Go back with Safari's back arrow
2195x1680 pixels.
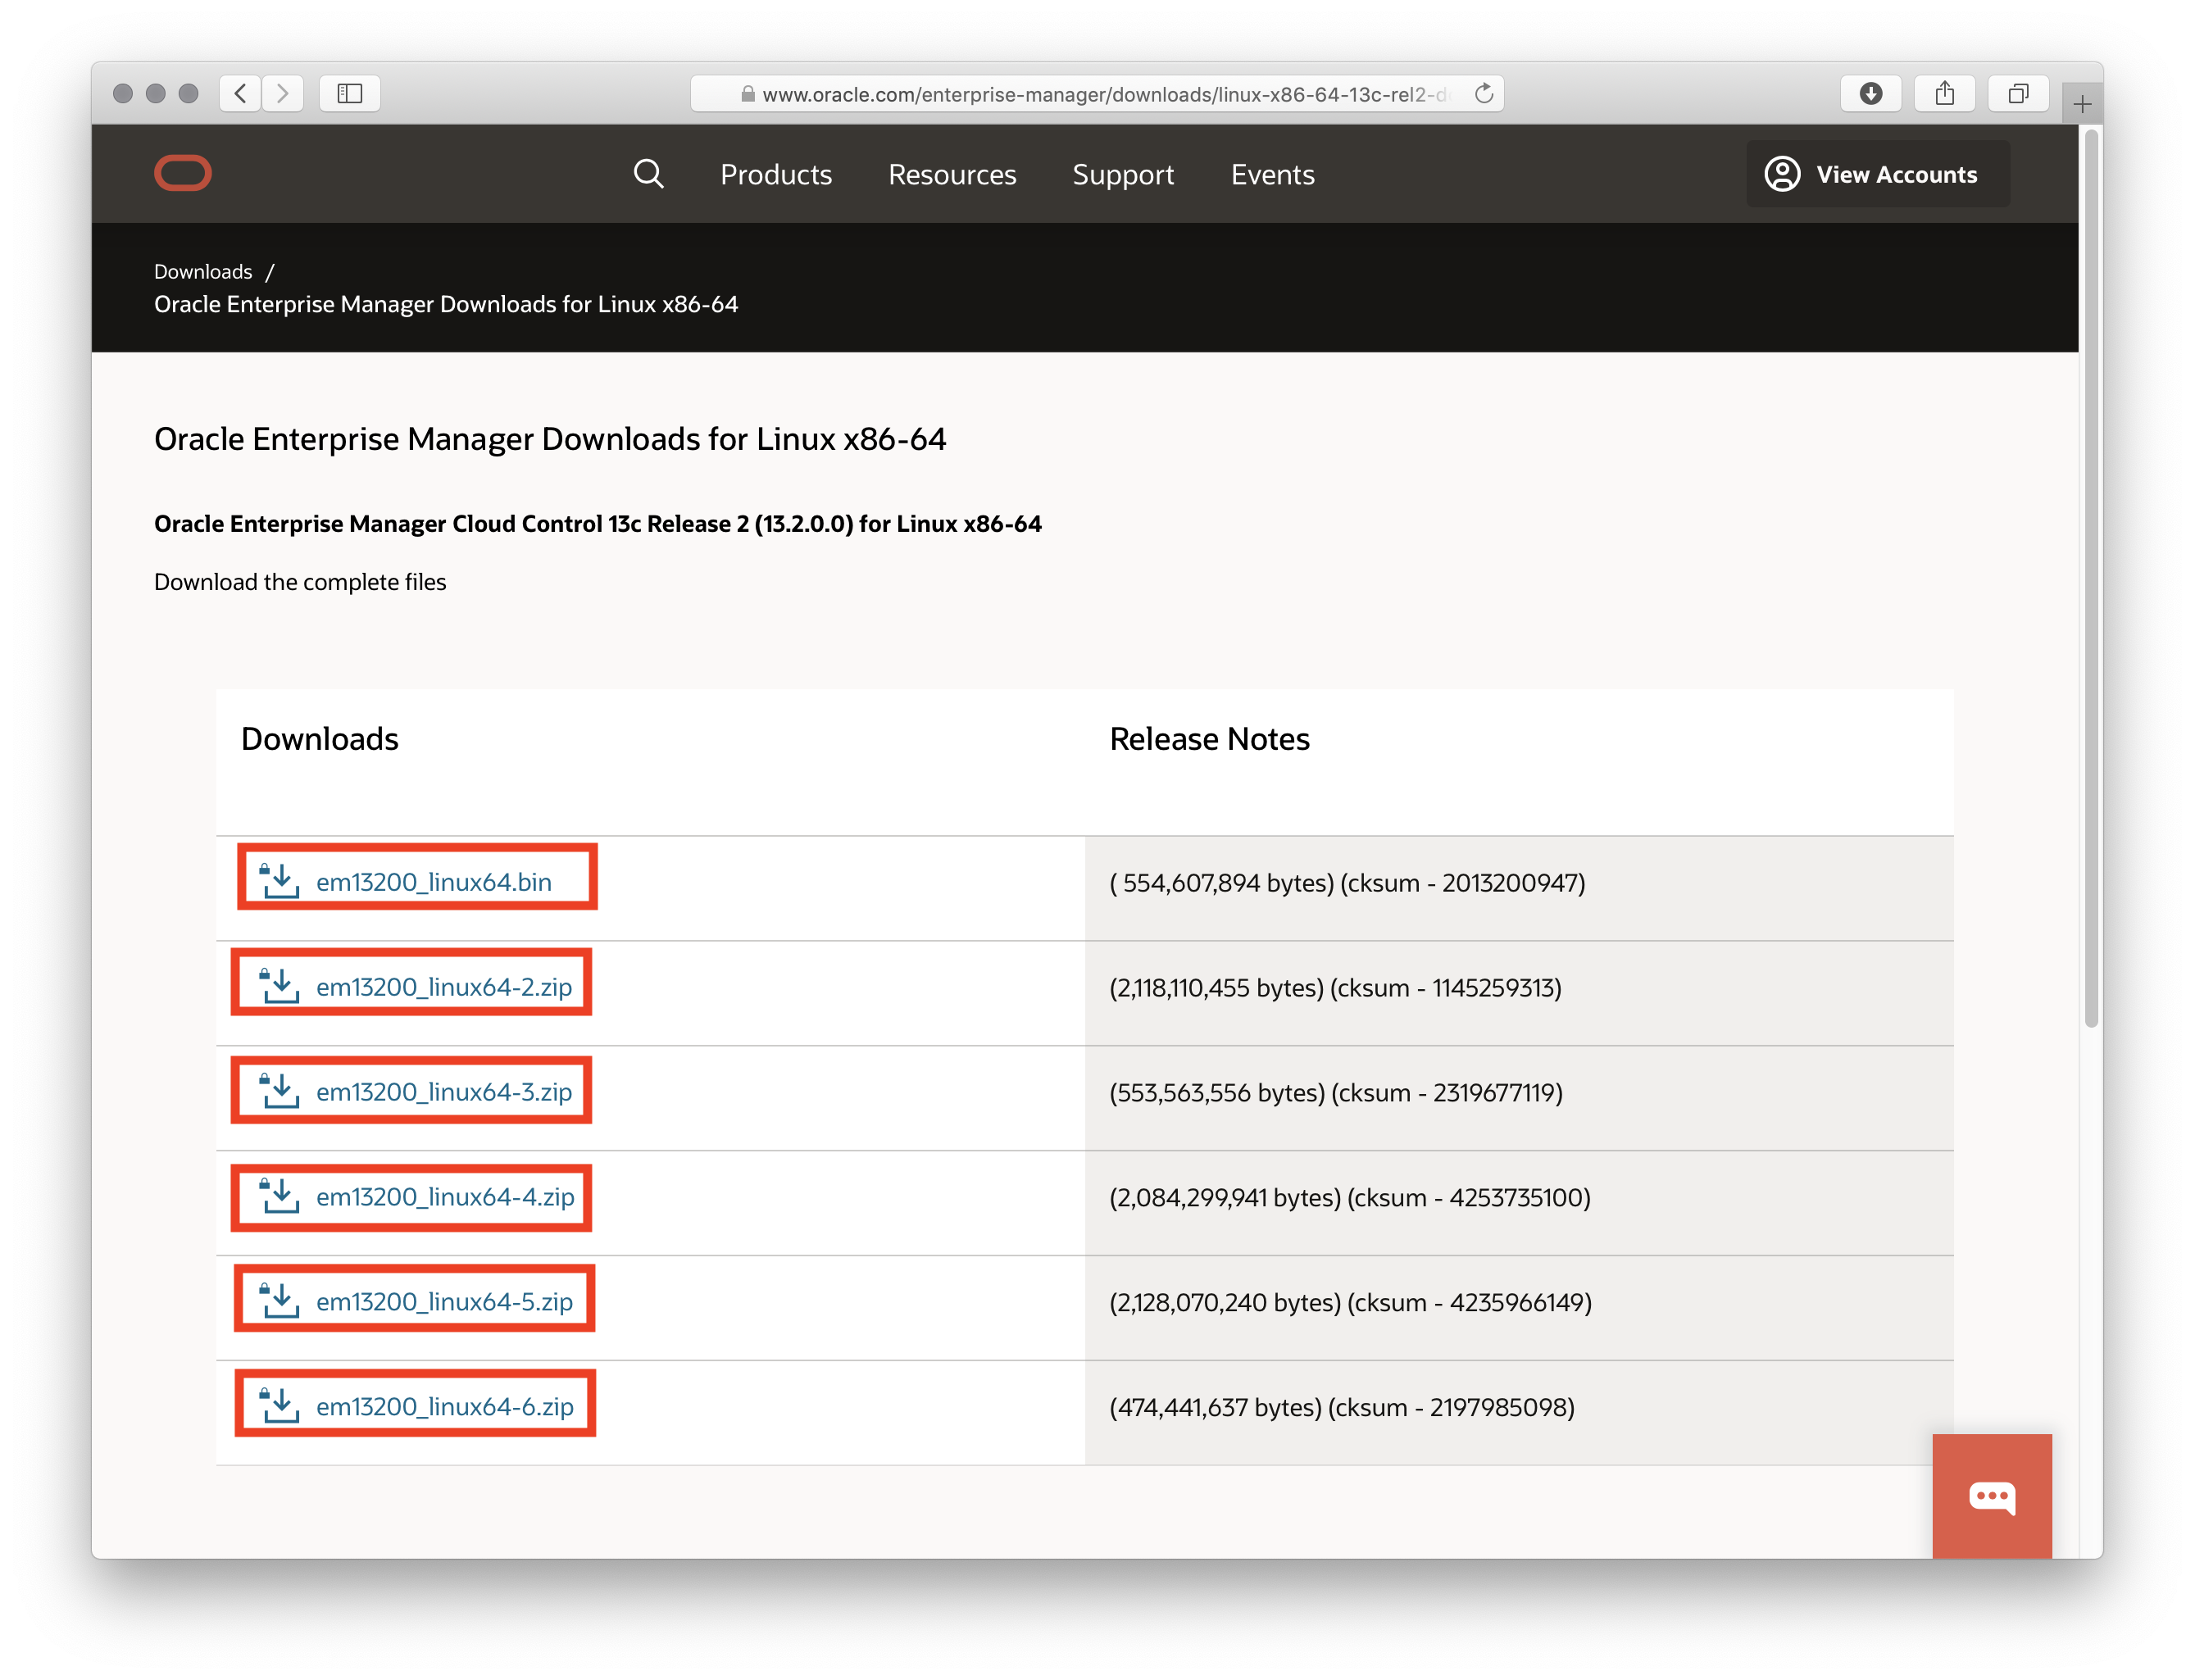(x=240, y=93)
